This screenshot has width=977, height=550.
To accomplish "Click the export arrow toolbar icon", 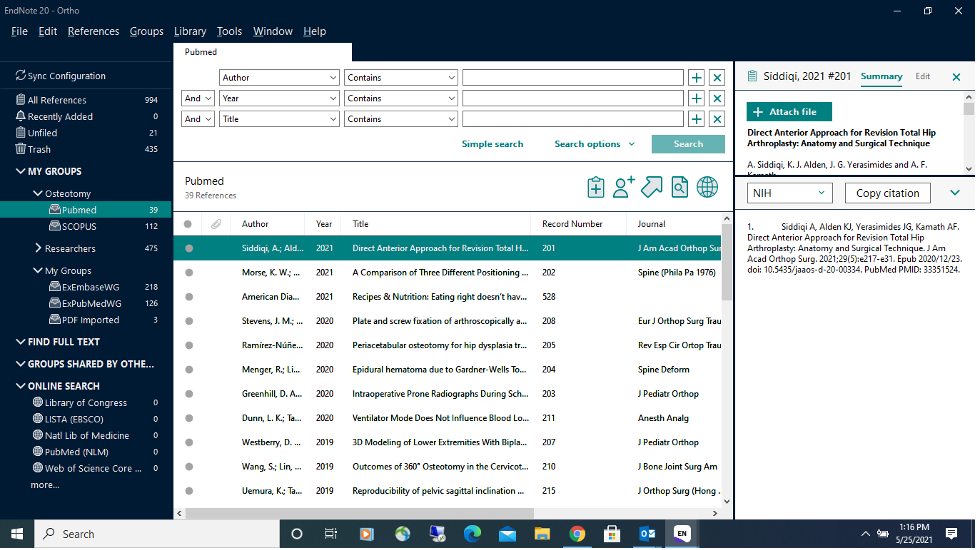I will (652, 187).
